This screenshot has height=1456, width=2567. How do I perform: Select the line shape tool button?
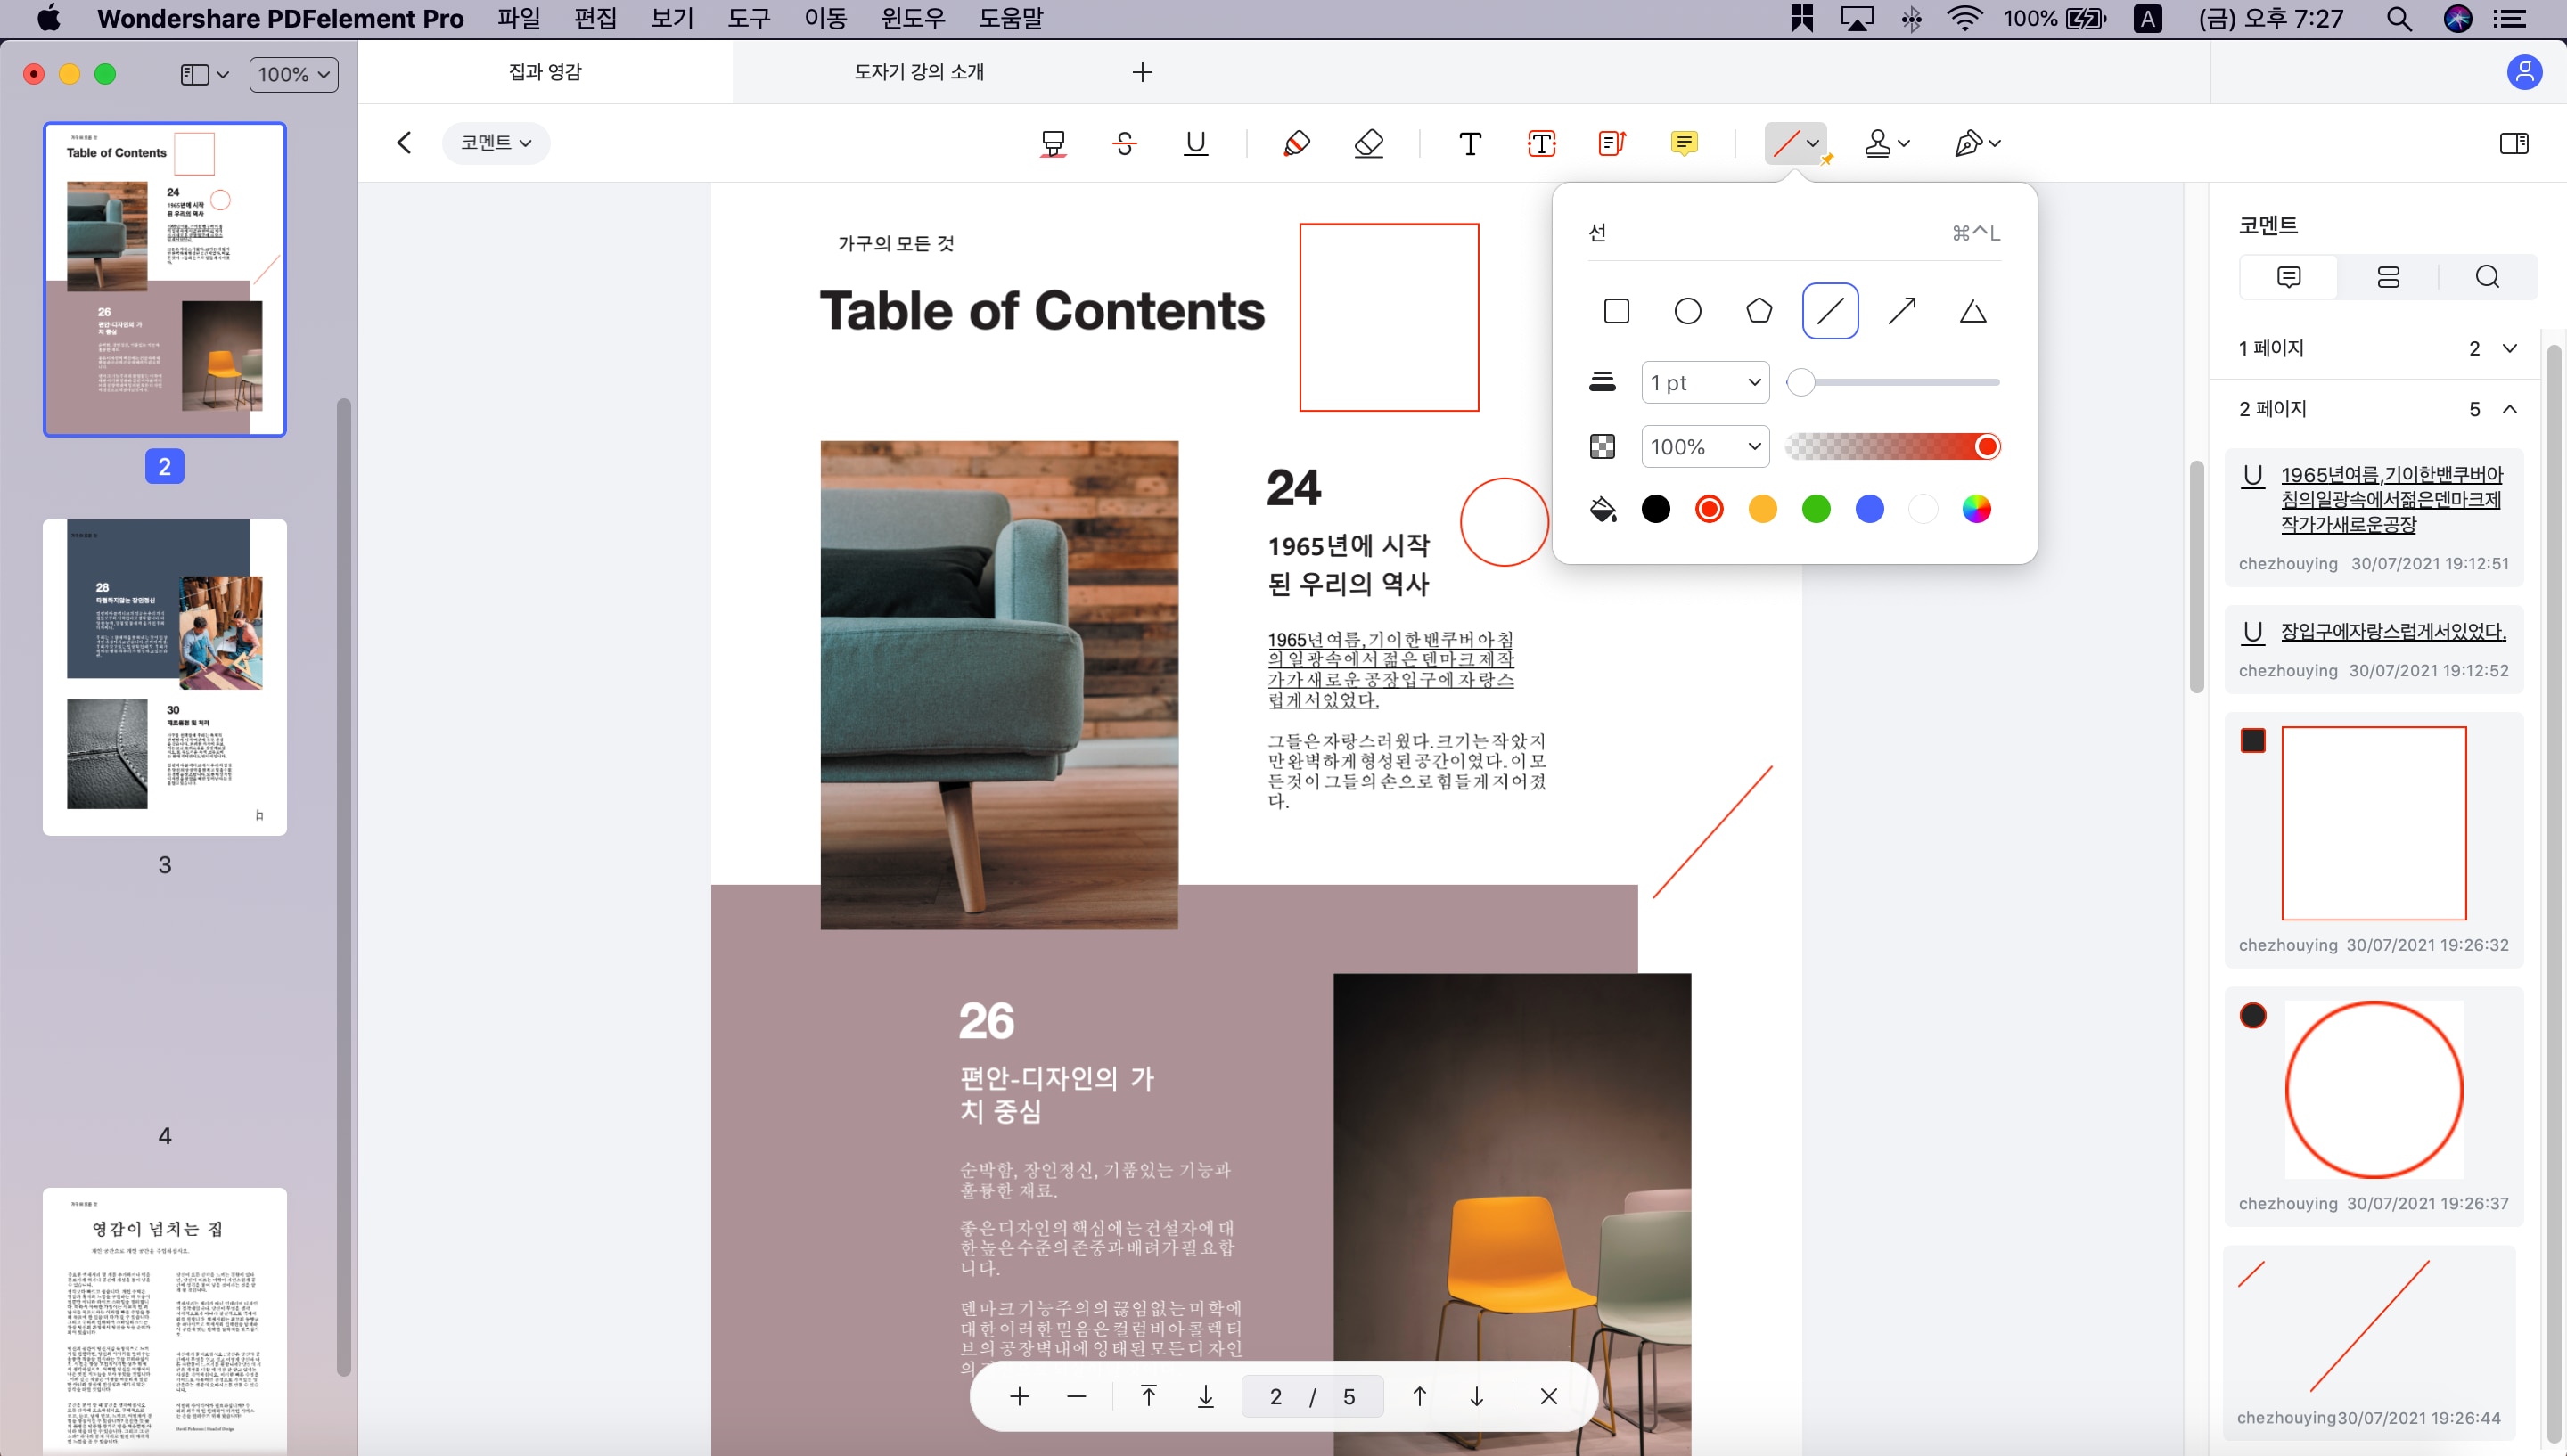(1785, 143)
